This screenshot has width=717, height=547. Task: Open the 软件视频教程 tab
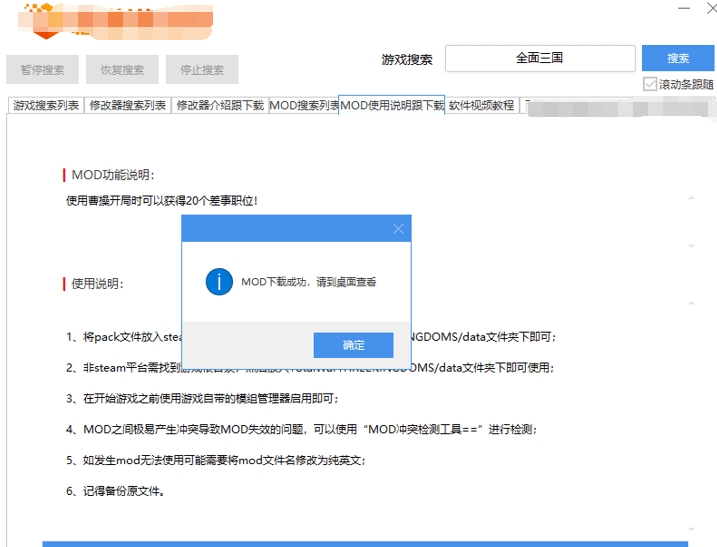[482, 105]
